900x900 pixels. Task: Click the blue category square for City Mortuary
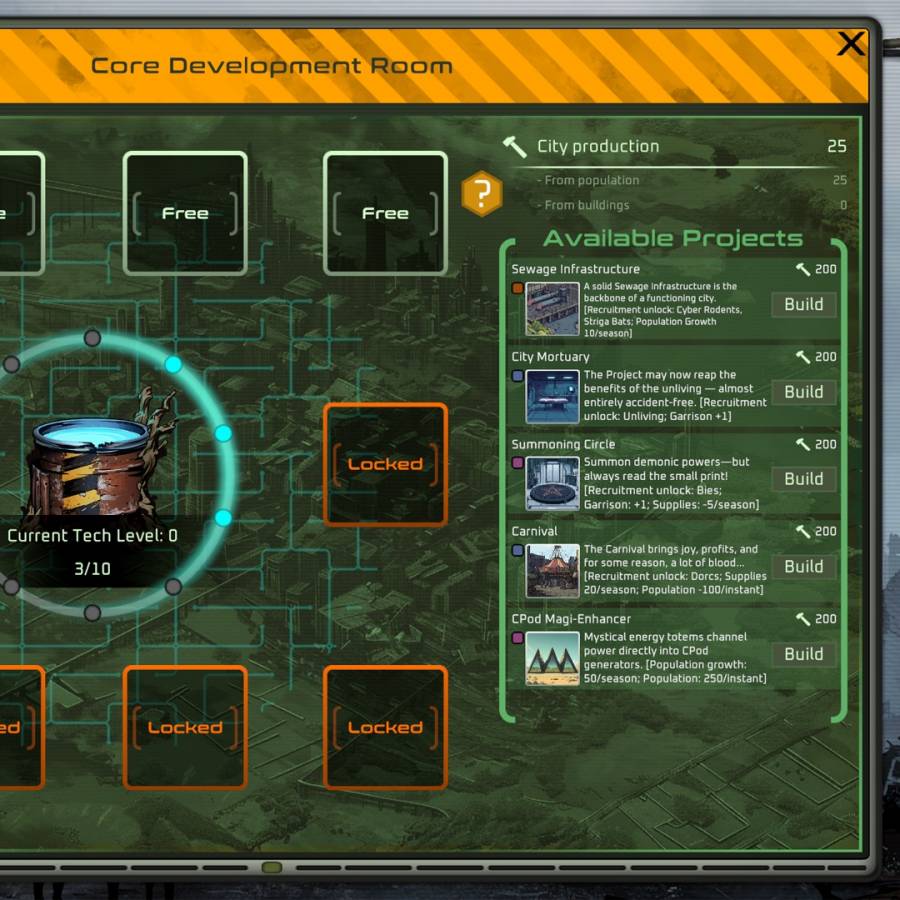point(517,376)
